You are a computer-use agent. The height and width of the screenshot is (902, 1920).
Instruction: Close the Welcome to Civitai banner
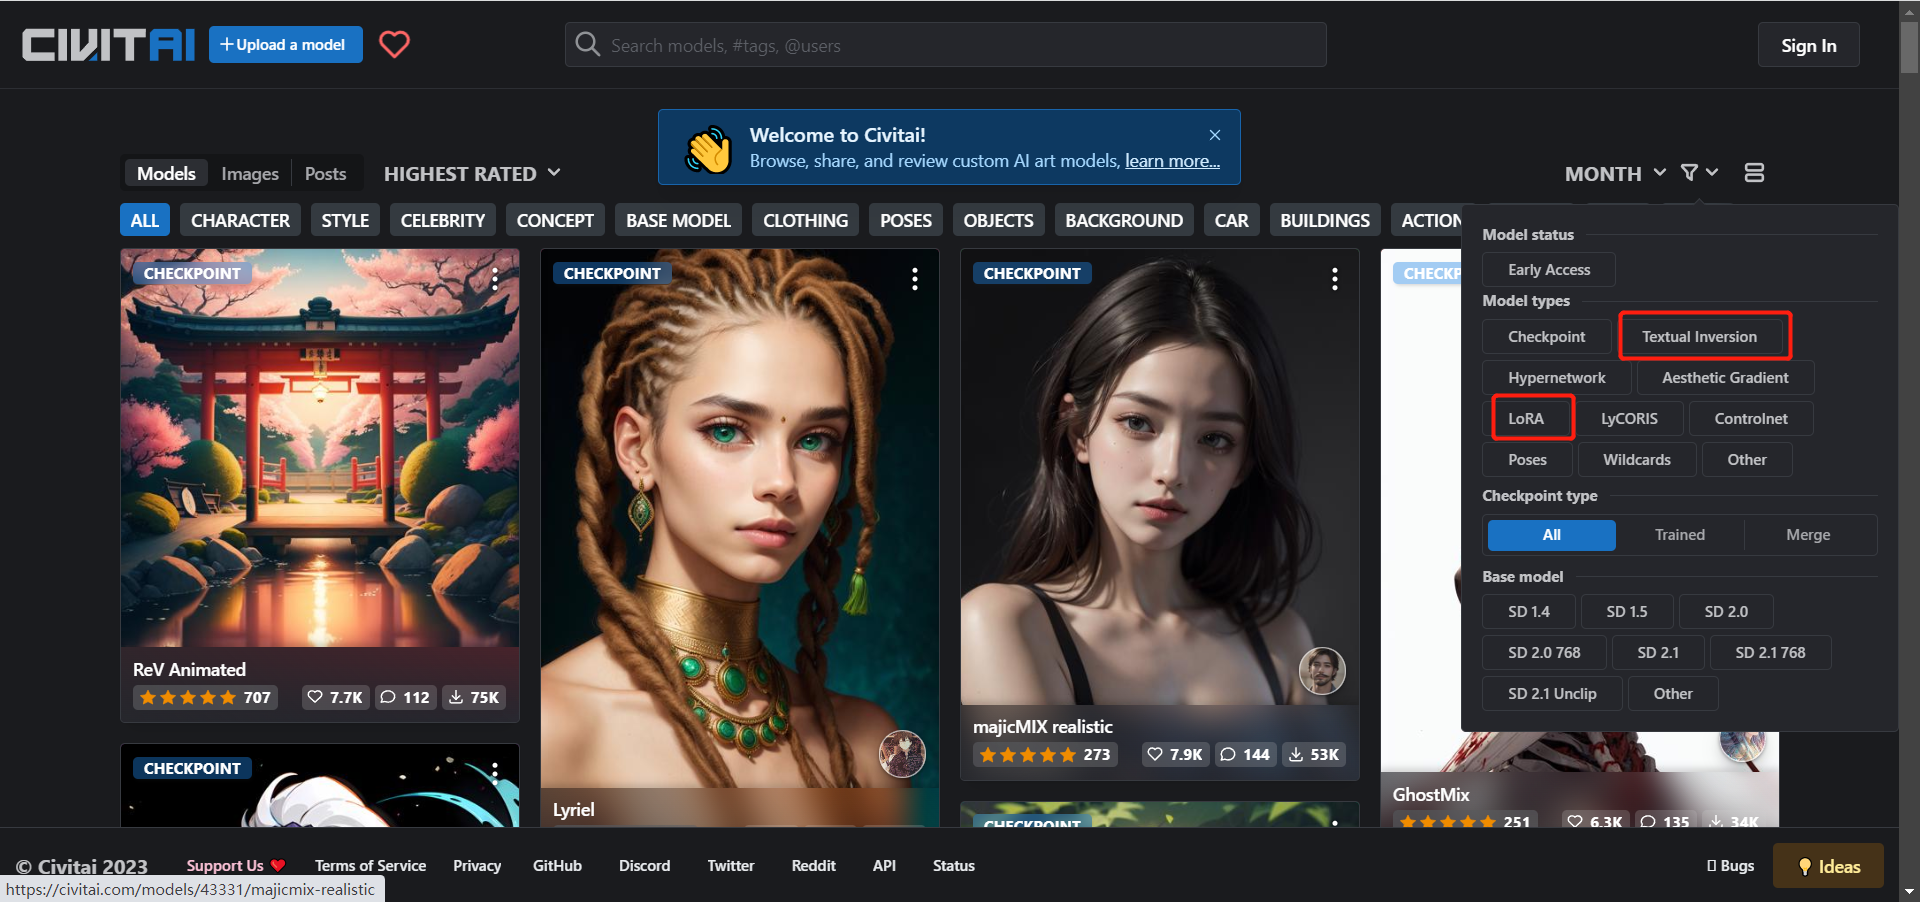[1214, 135]
